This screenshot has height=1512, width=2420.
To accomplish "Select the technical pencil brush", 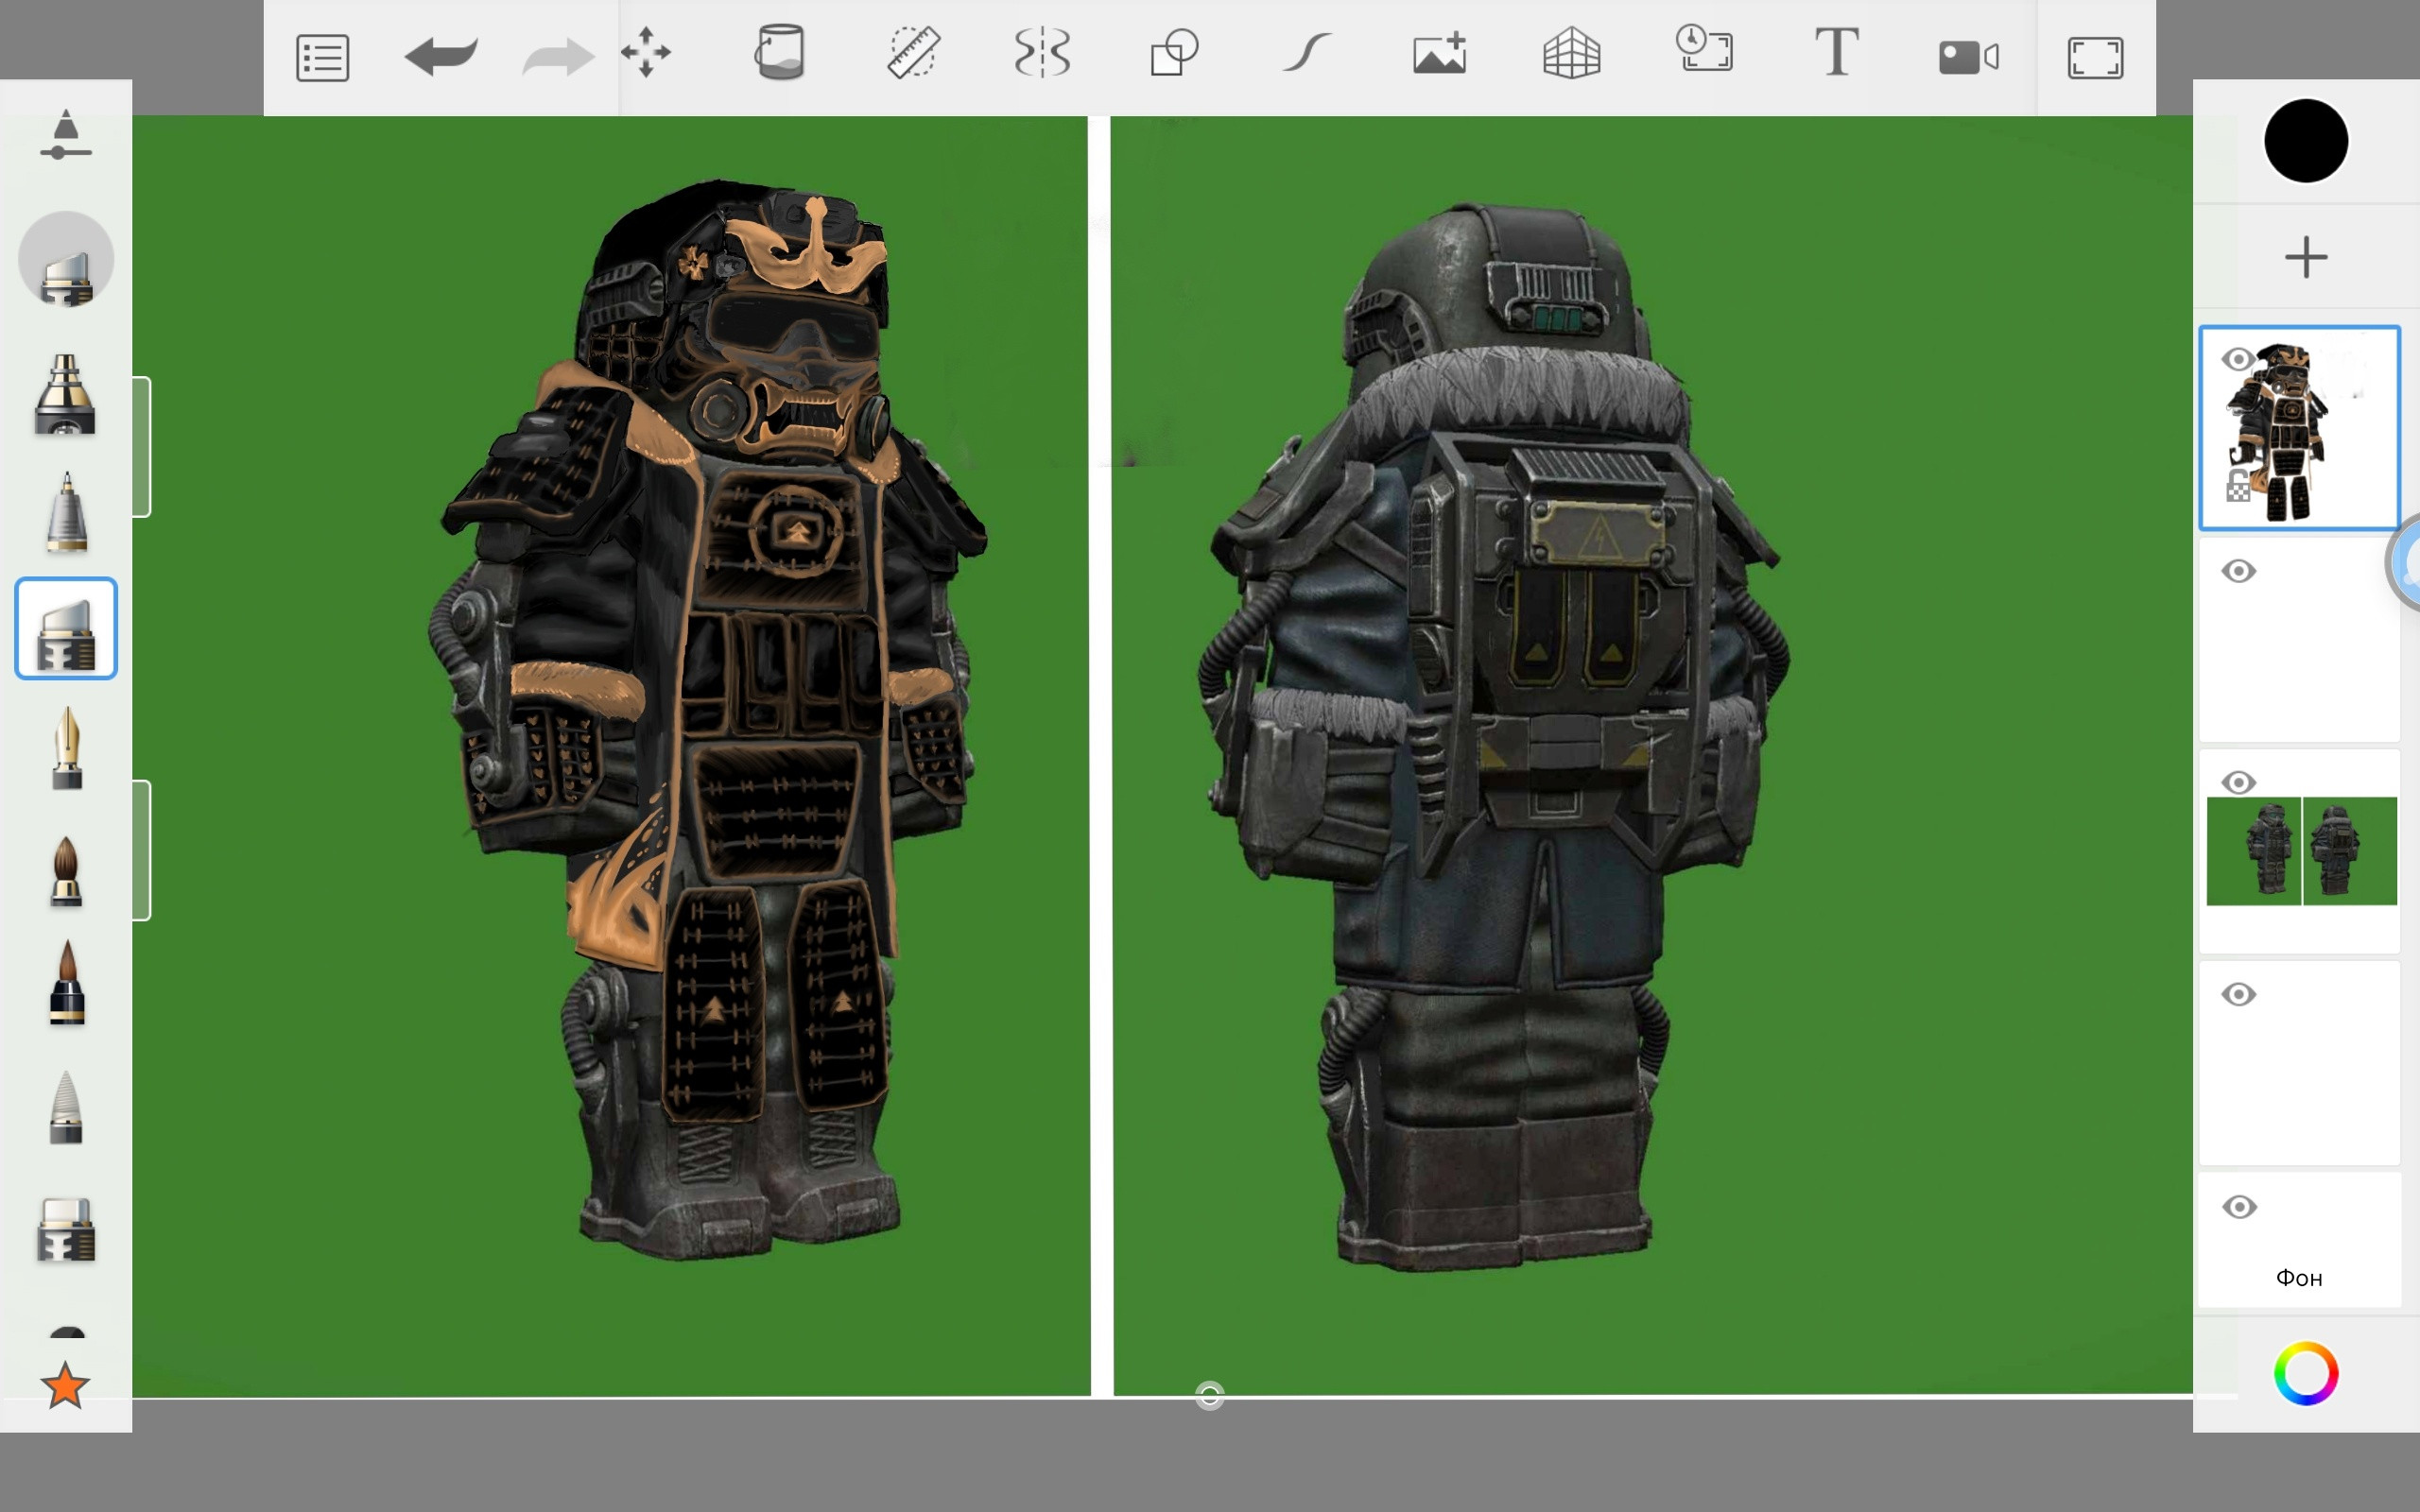I will [x=67, y=512].
